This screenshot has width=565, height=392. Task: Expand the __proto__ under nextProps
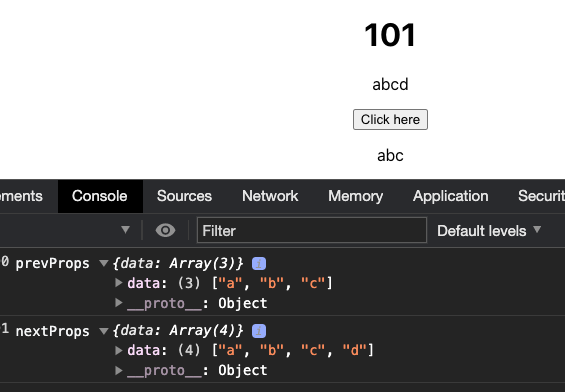[x=119, y=370]
